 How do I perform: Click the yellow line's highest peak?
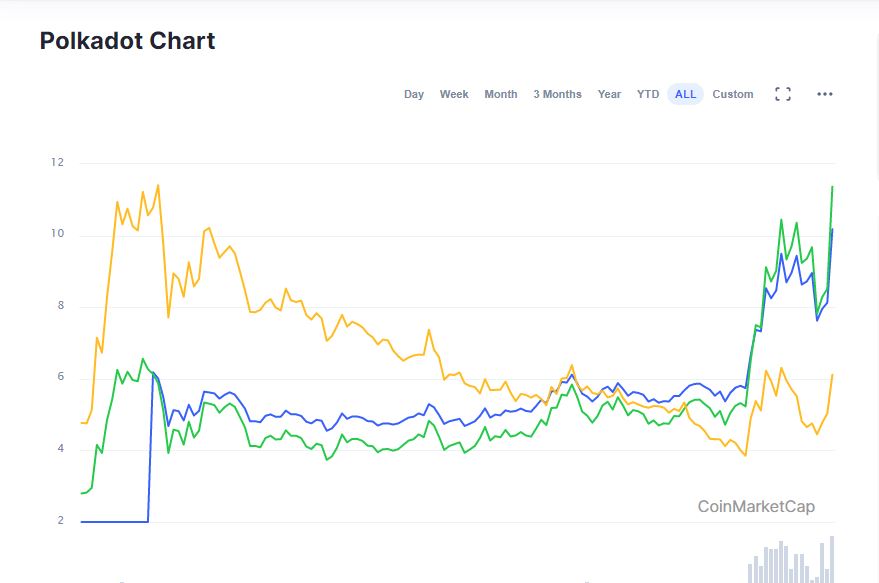tap(158, 186)
